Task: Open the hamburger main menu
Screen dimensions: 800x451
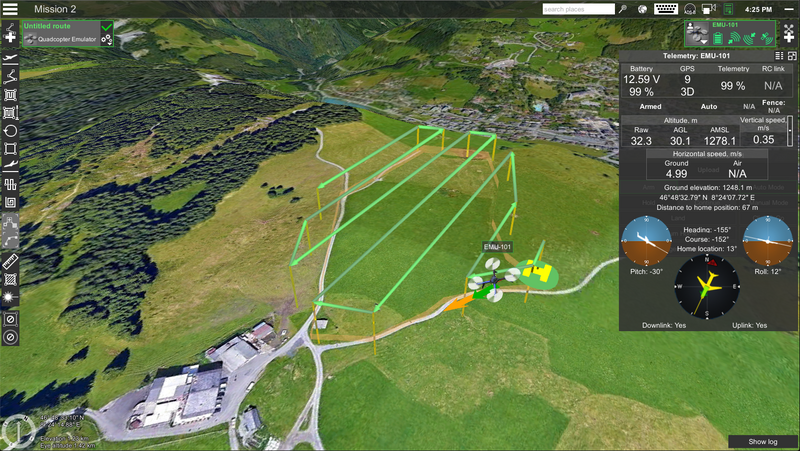Action: click(x=11, y=9)
